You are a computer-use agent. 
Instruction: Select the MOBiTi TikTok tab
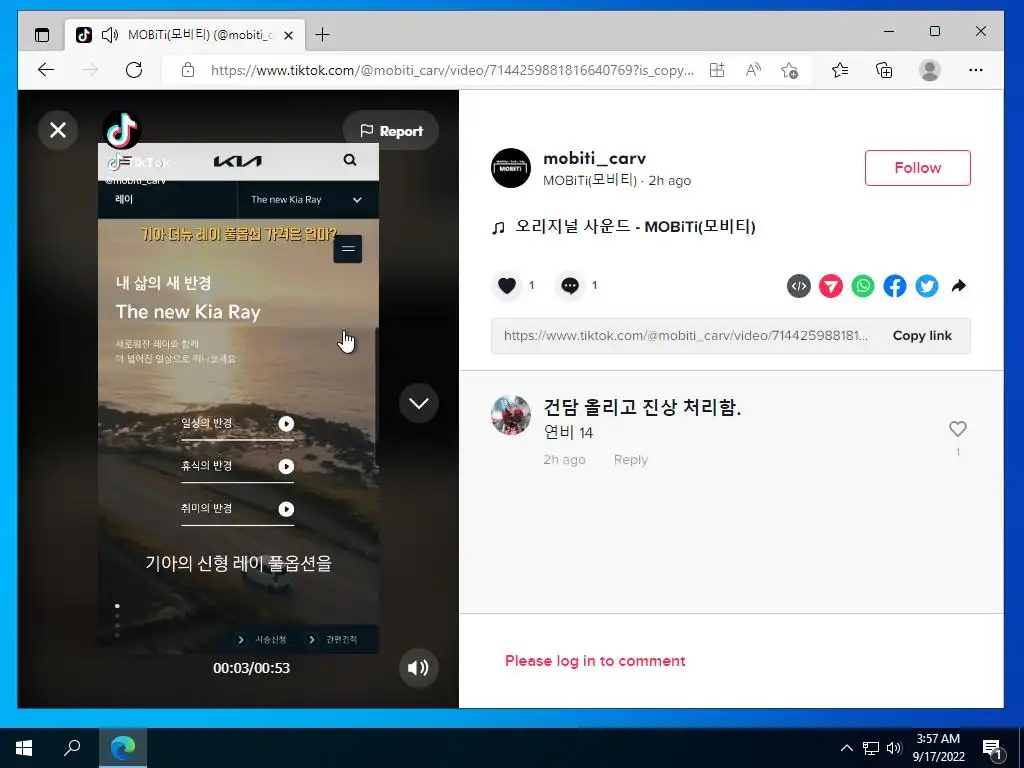pos(185,35)
